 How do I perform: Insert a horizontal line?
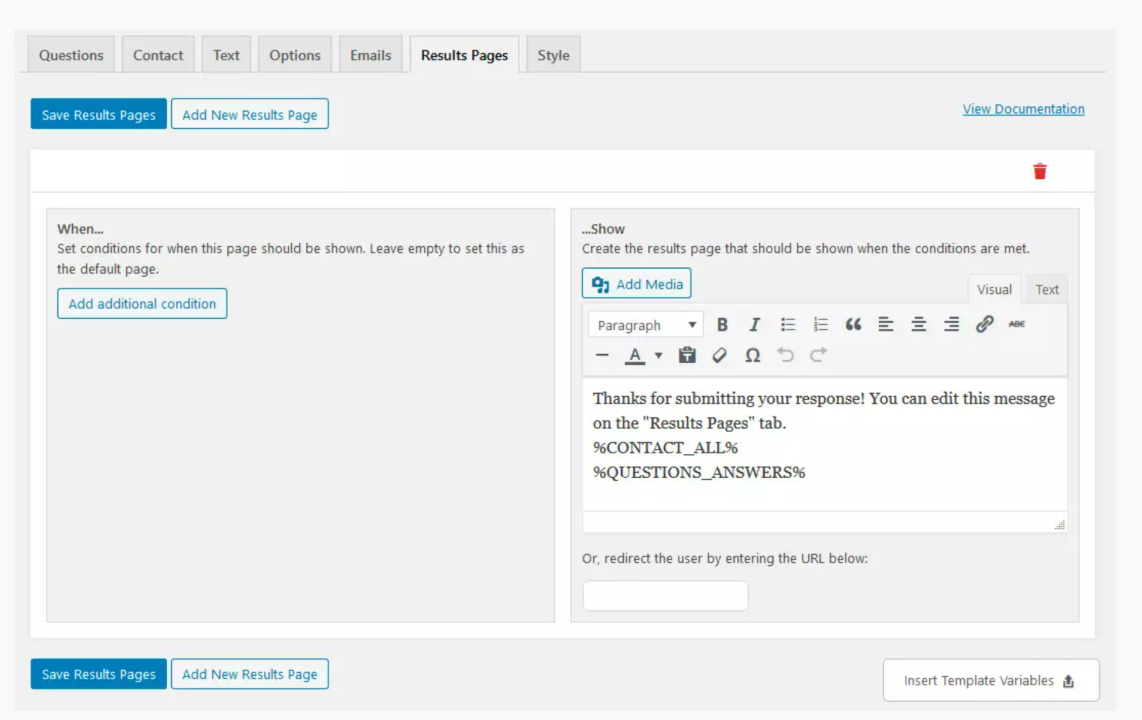(x=602, y=354)
